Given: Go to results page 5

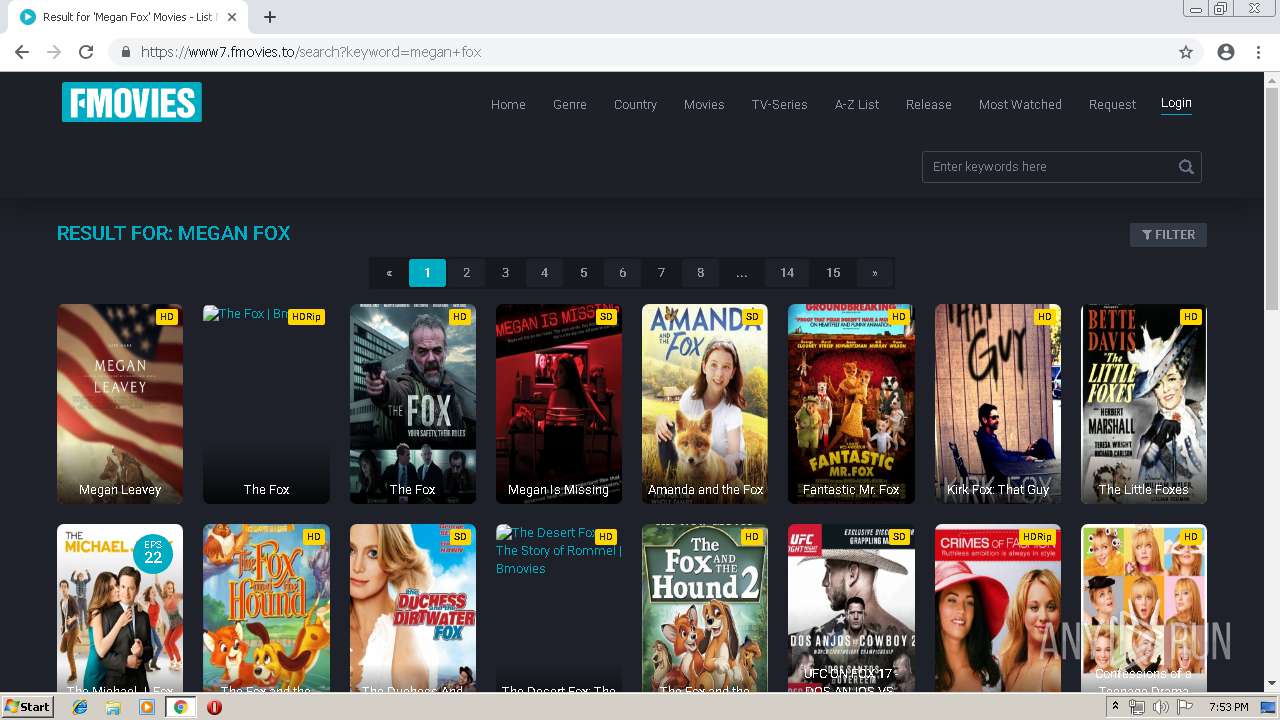Looking at the screenshot, I should (x=583, y=273).
